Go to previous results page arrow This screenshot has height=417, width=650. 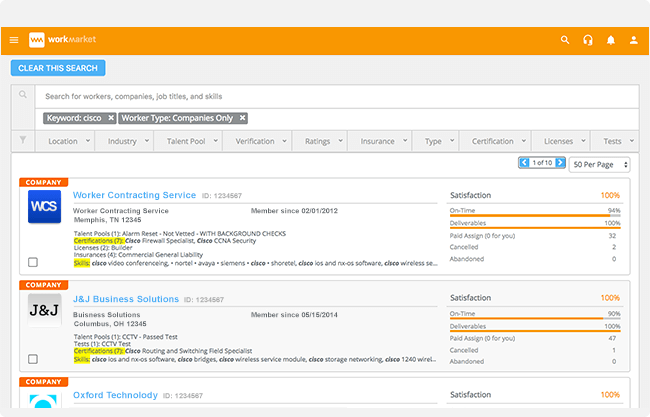(524, 162)
